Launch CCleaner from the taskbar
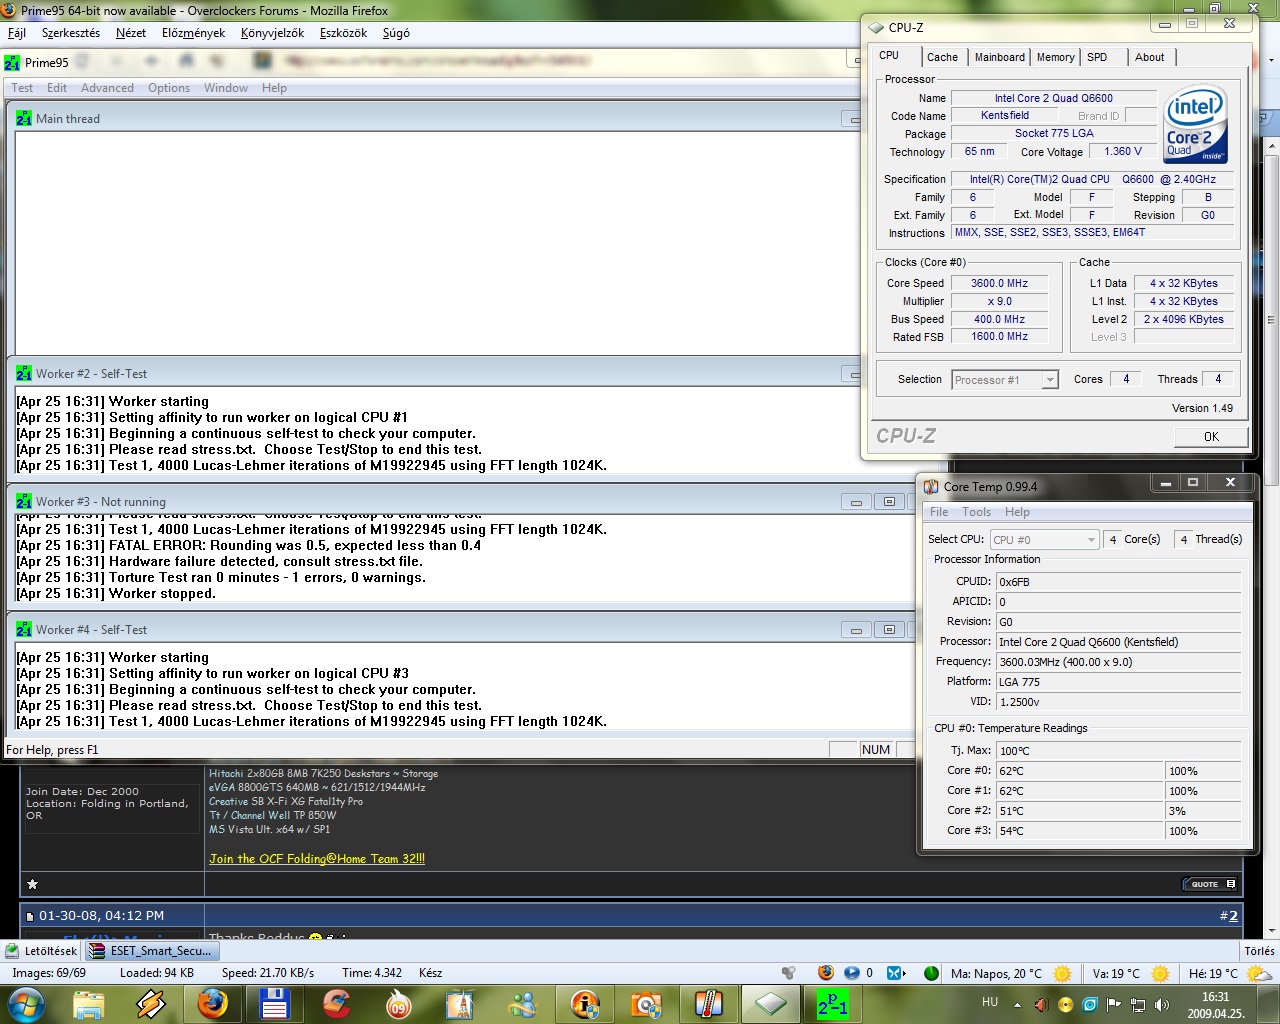Image resolution: width=1280 pixels, height=1024 pixels. pyautogui.click(x=337, y=1004)
